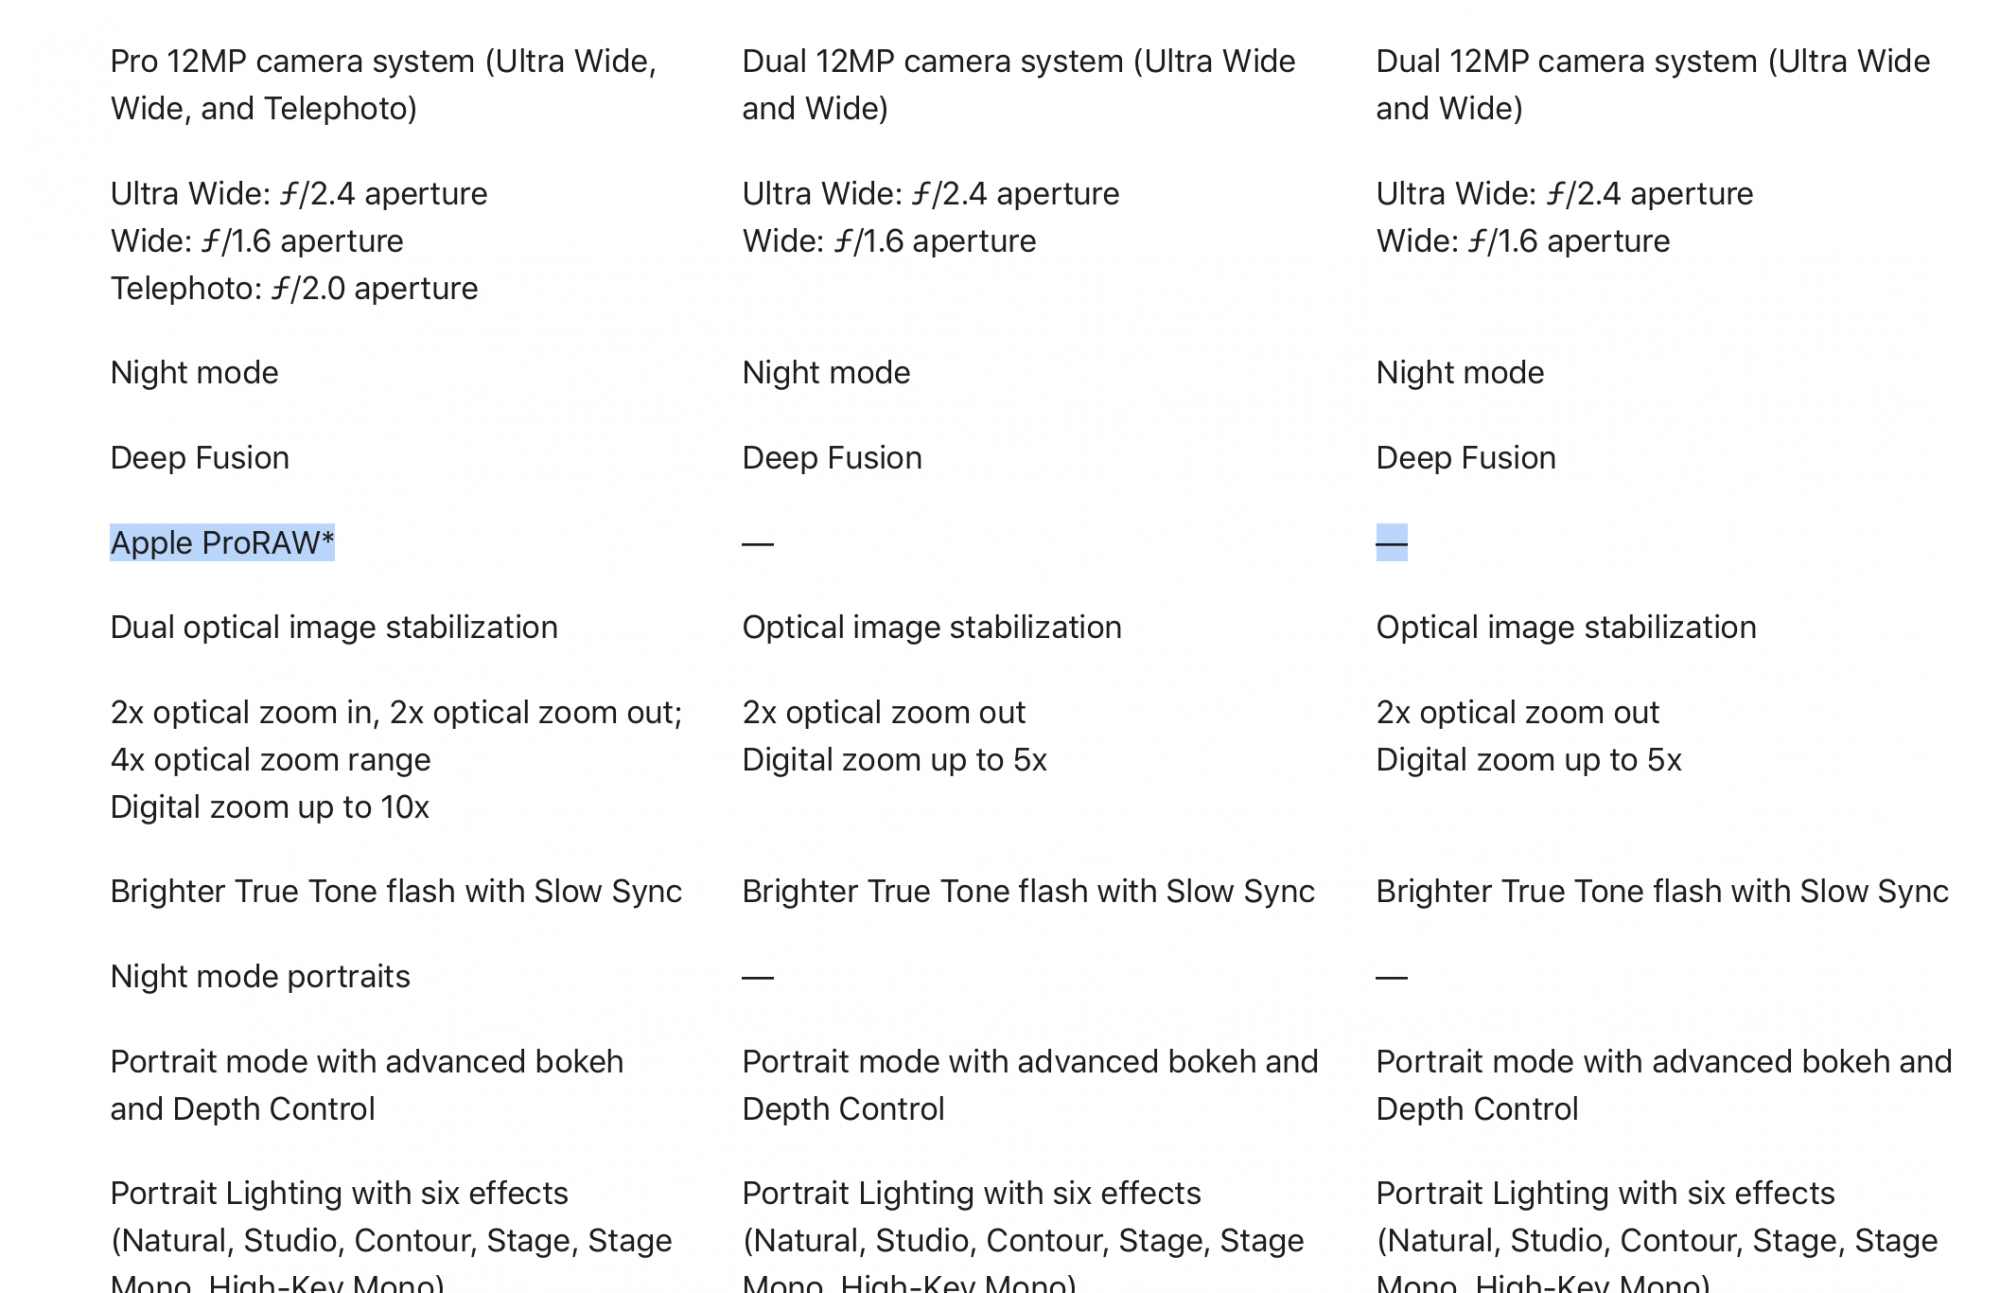
Task: Click Dual optical image stabilization text
Action: click(x=334, y=628)
